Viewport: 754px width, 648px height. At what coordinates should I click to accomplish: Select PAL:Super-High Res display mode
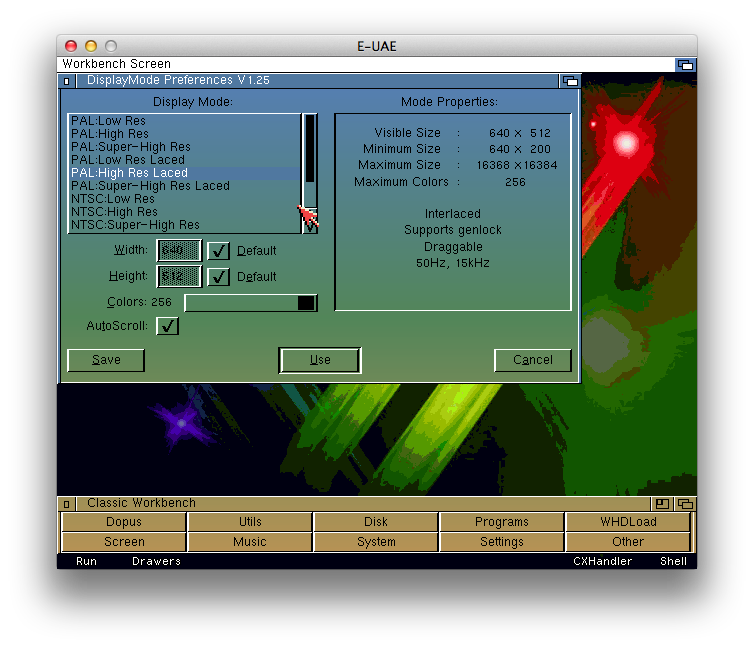coord(185,147)
